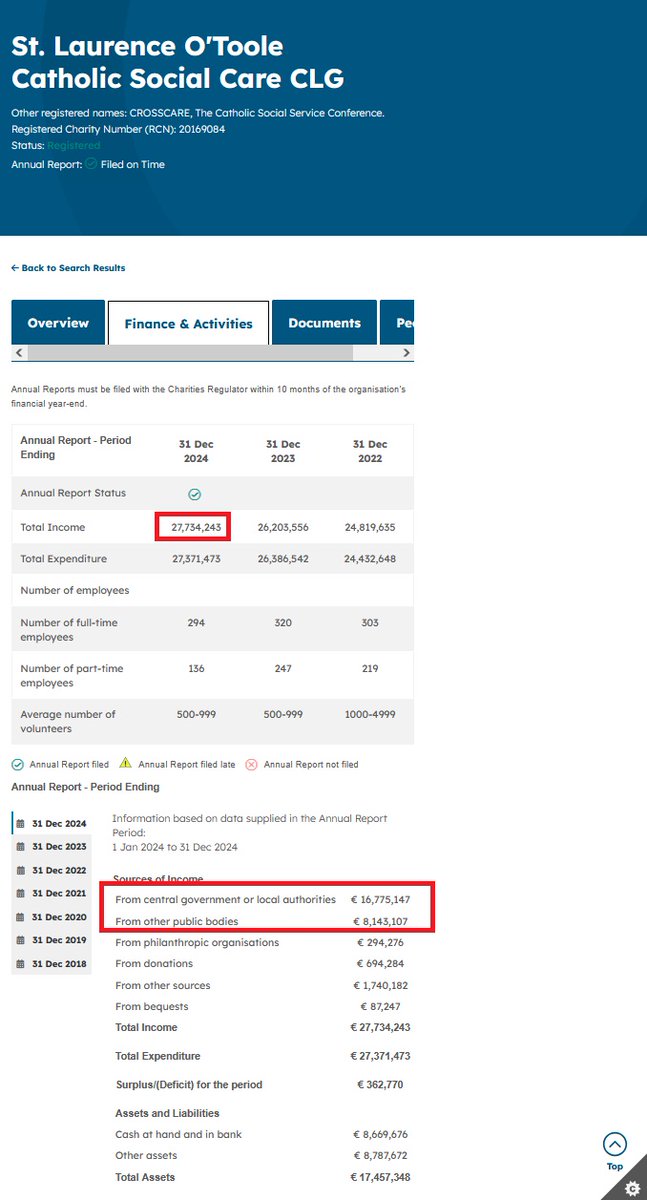Click 'From other public bodies' row
The height and width of the screenshot is (1200, 647).
pyautogui.click(x=263, y=921)
